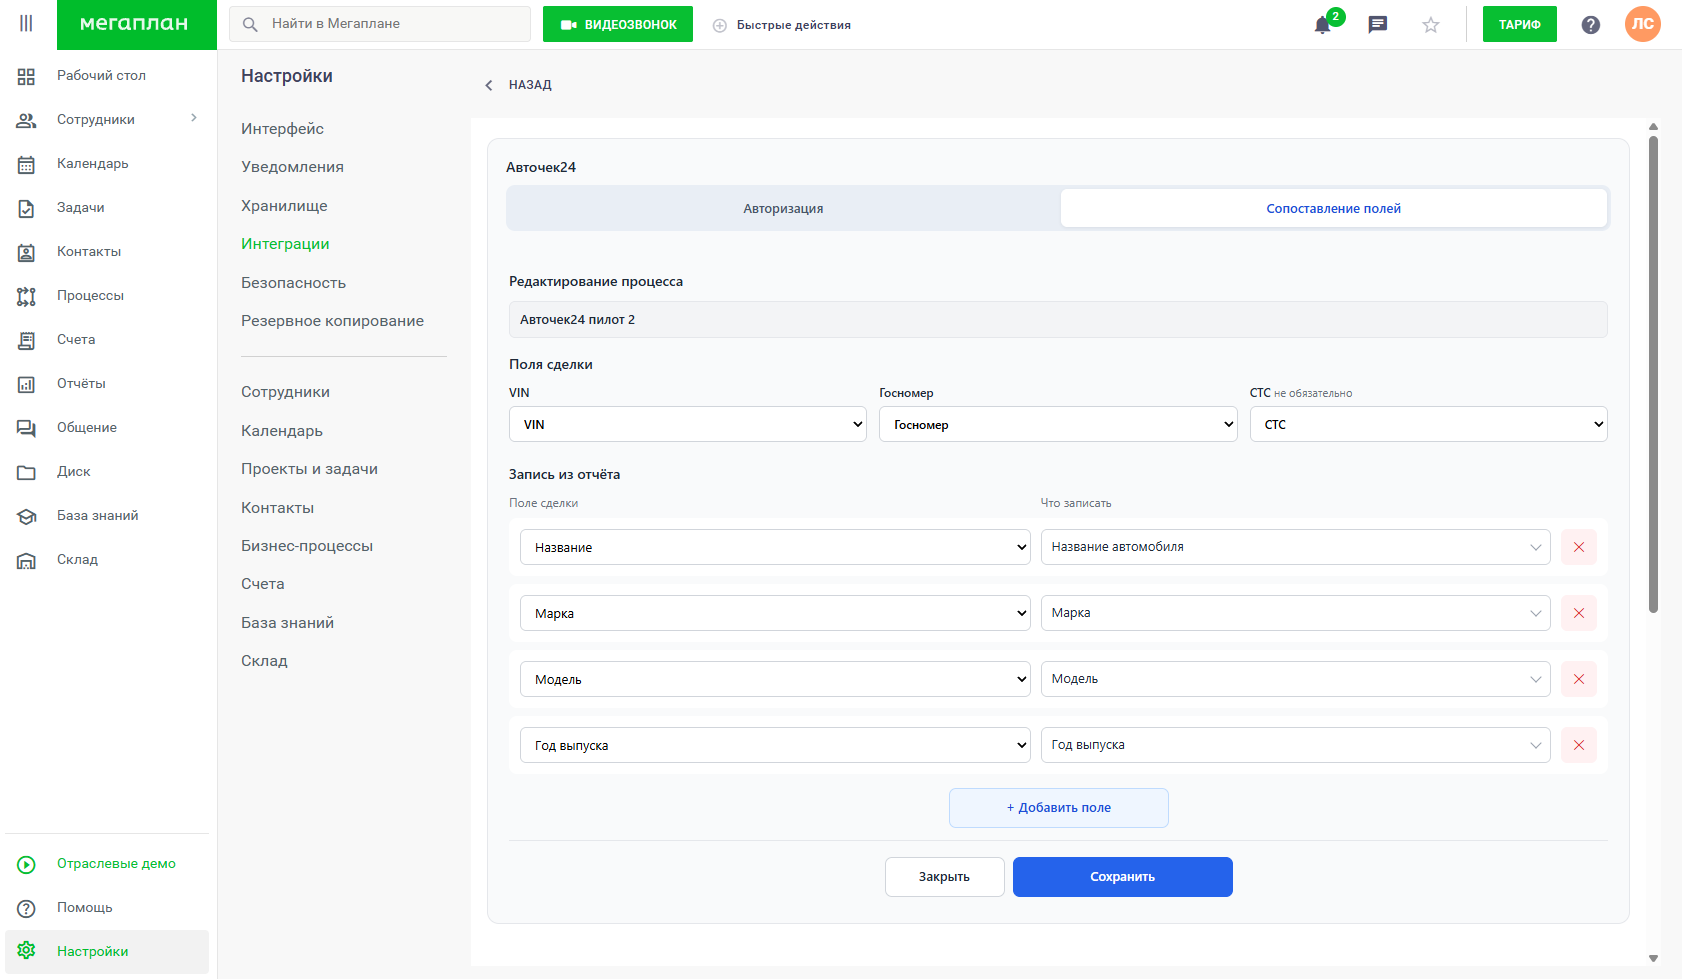Open the Модель deal field dropdown on left
The height and width of the screenshot is (979, 1682).
(775, 679)
